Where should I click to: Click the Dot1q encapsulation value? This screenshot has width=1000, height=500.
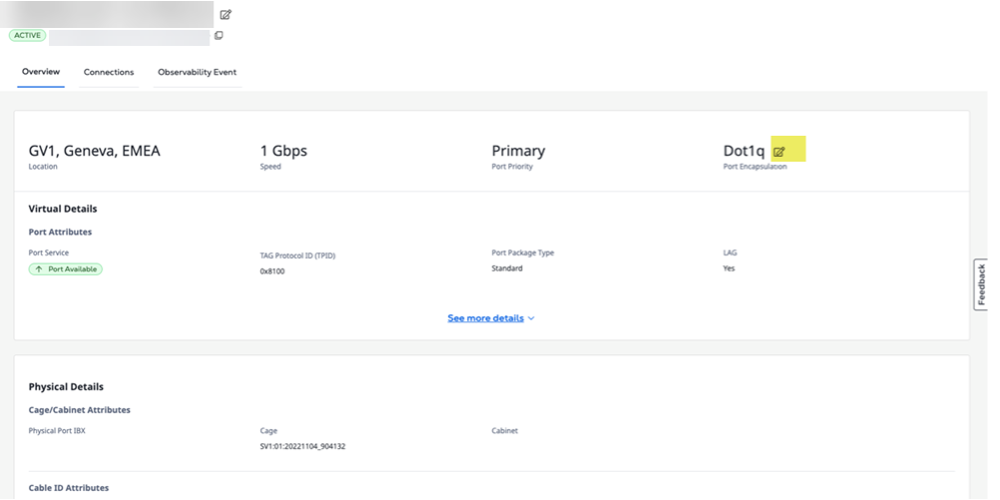743,151
